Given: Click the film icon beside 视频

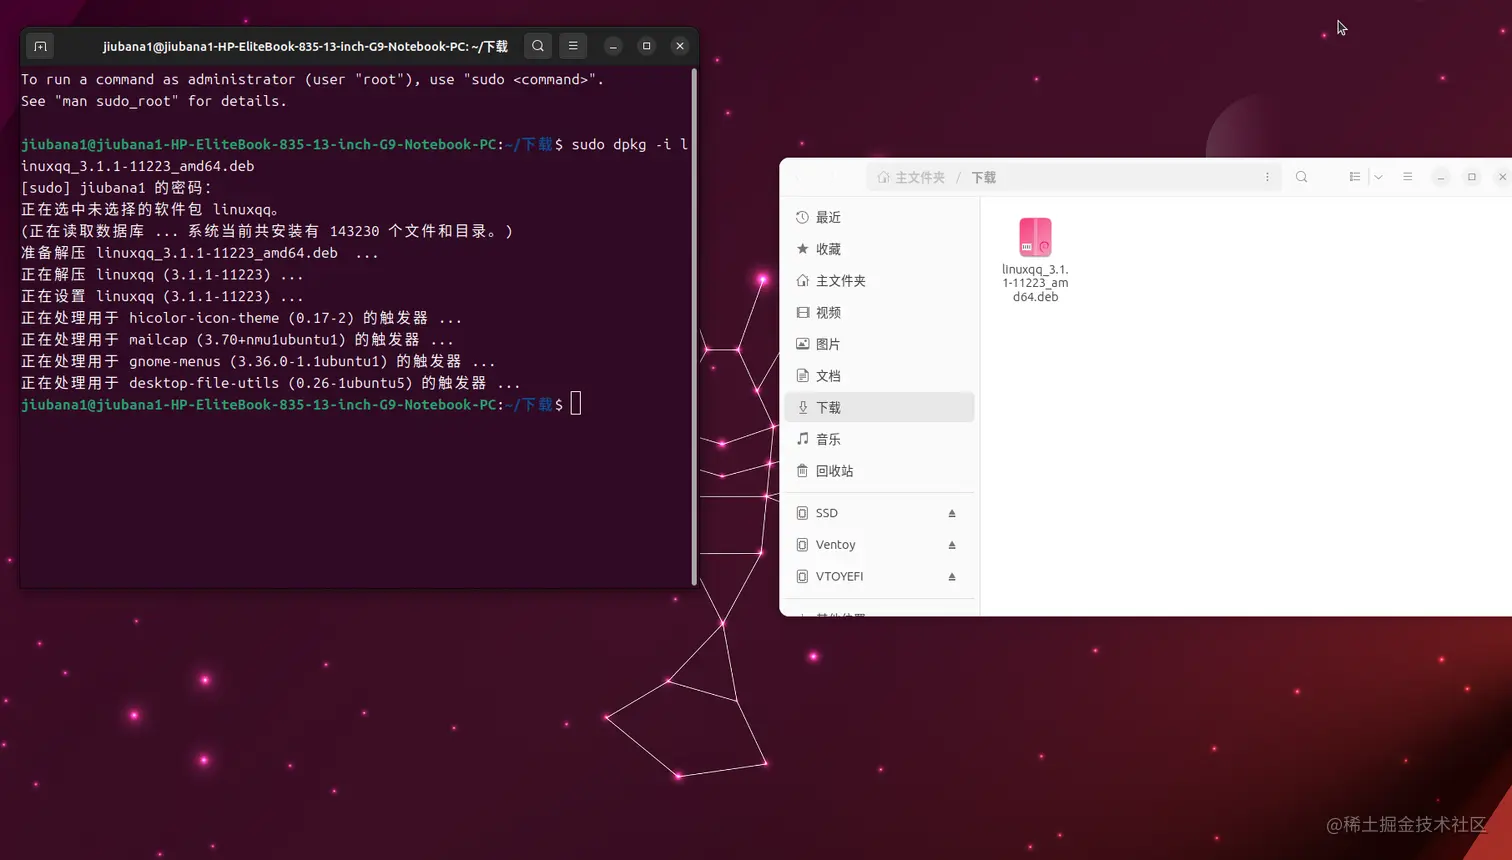Looking at the screenshot, I should click(802, 312).
